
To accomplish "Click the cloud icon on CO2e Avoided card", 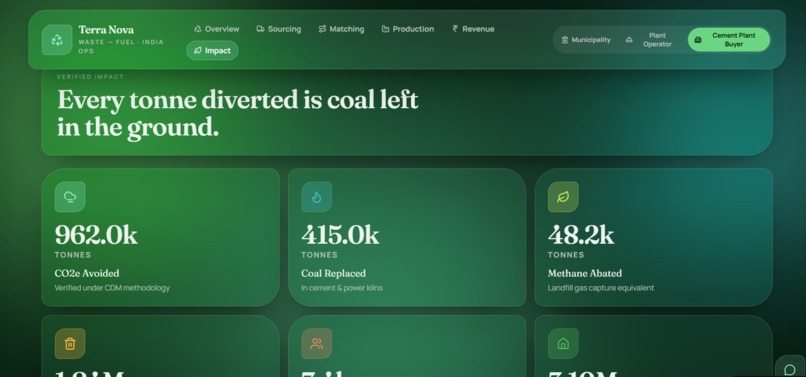I will pos(70,196).
